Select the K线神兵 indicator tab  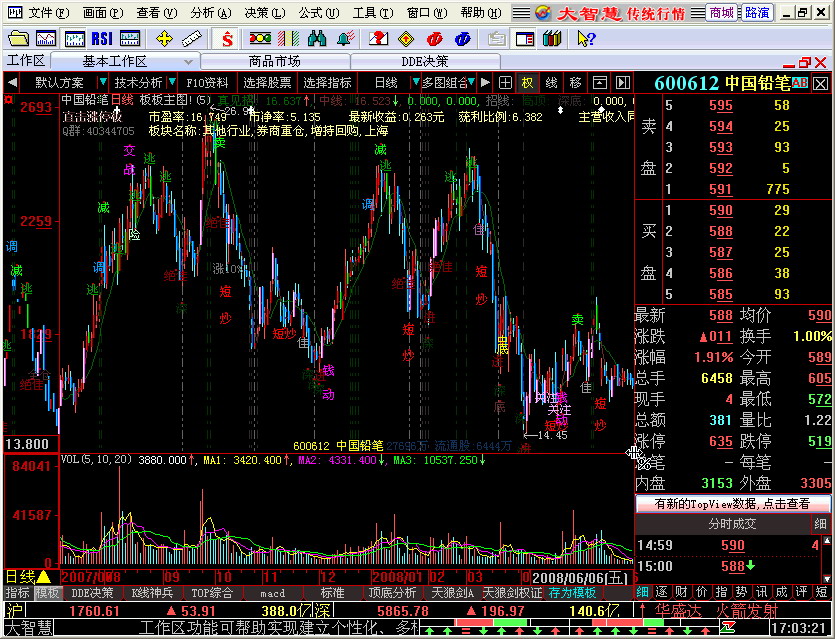point(152,593)
